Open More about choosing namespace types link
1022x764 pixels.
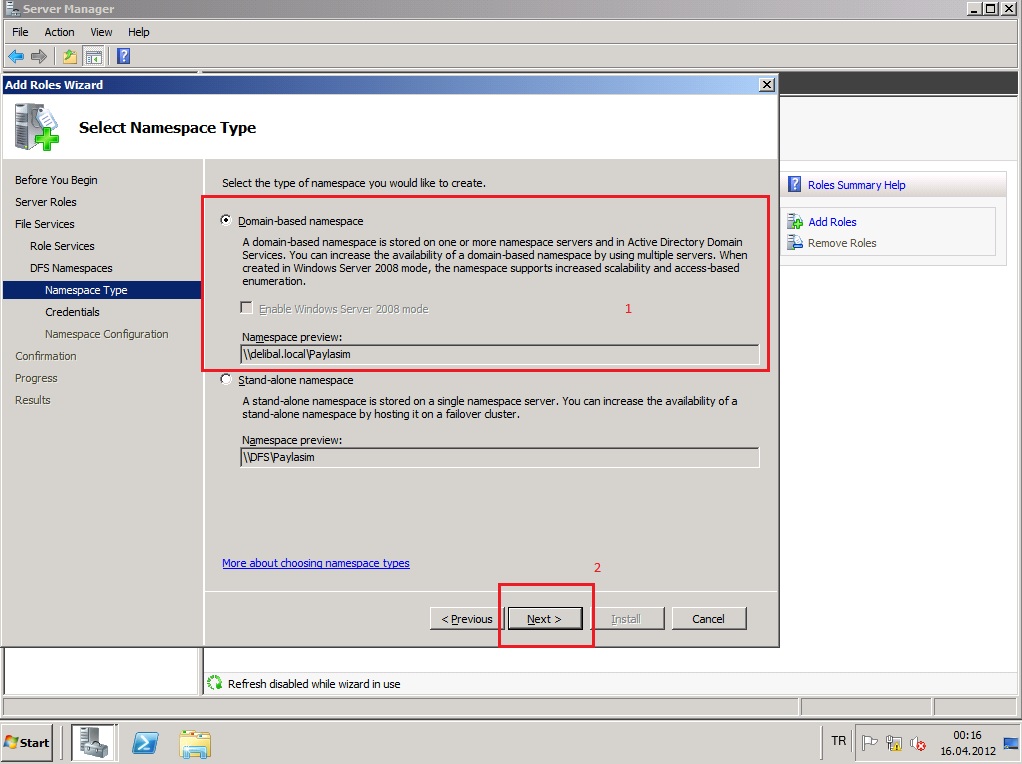[x=316, y=563]
